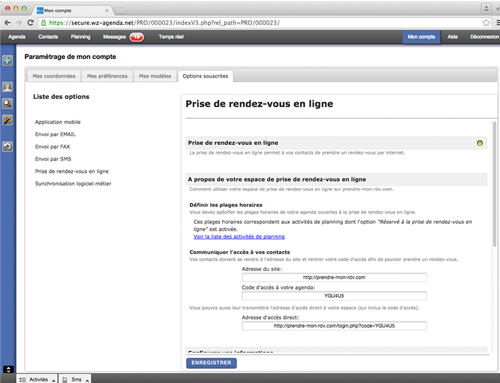Click the red Messages count badge

(137, 37)
